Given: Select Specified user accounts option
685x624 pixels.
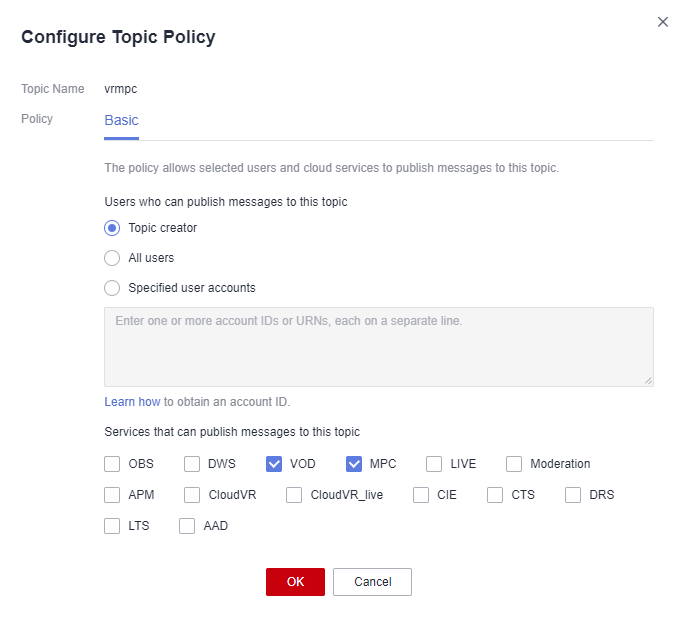Looking at the screenshot, I should [x=112, y=288].
